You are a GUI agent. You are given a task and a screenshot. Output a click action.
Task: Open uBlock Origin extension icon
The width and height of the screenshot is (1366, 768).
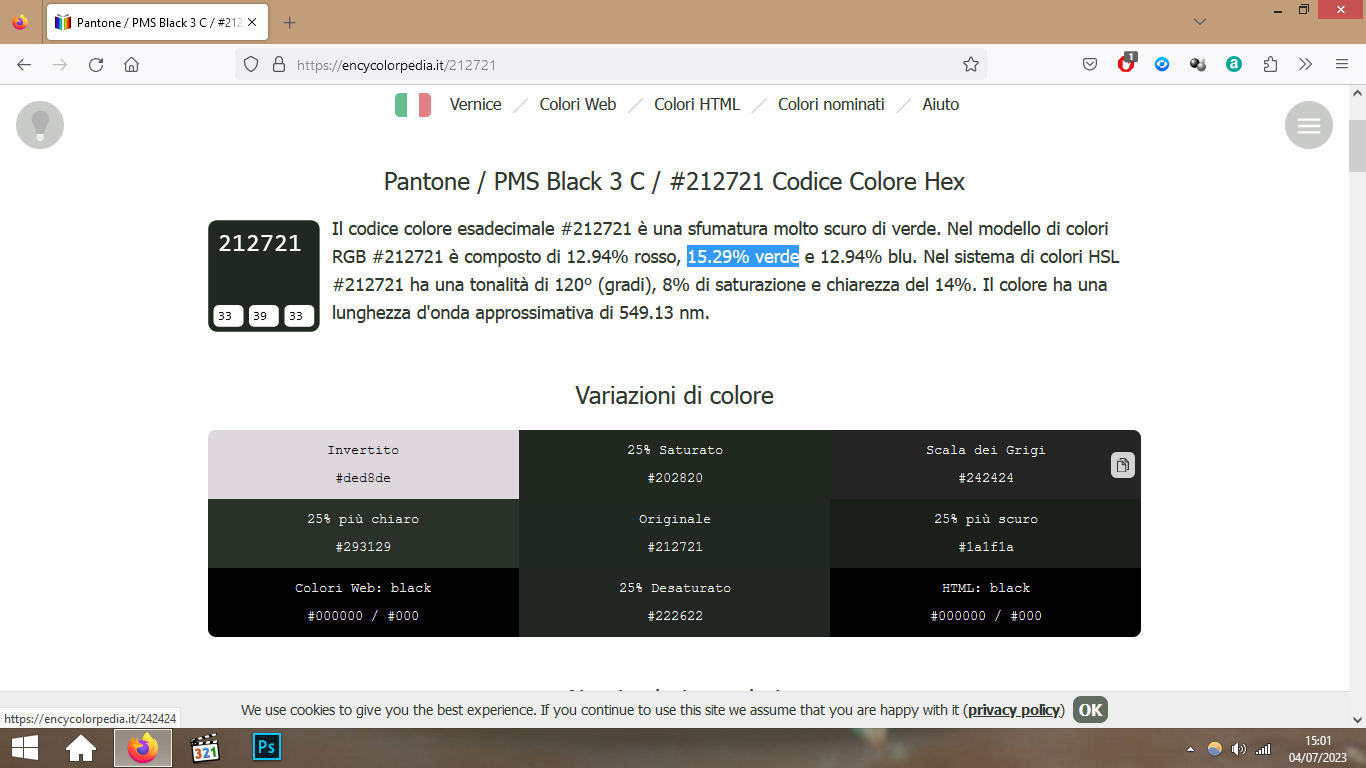[x=1126, y=63]
